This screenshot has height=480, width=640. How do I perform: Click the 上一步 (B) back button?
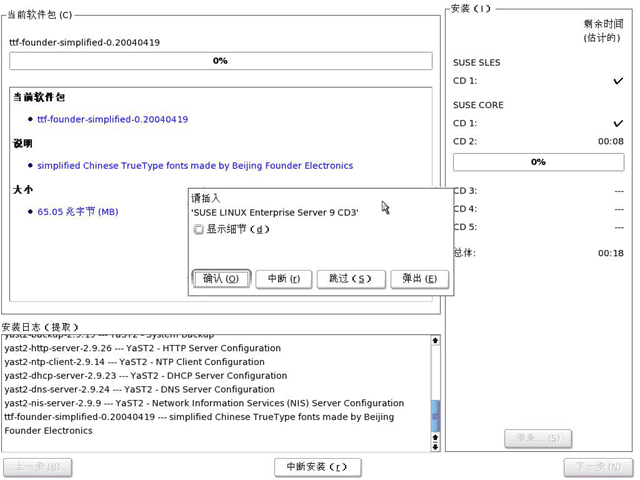pos(38,467)
